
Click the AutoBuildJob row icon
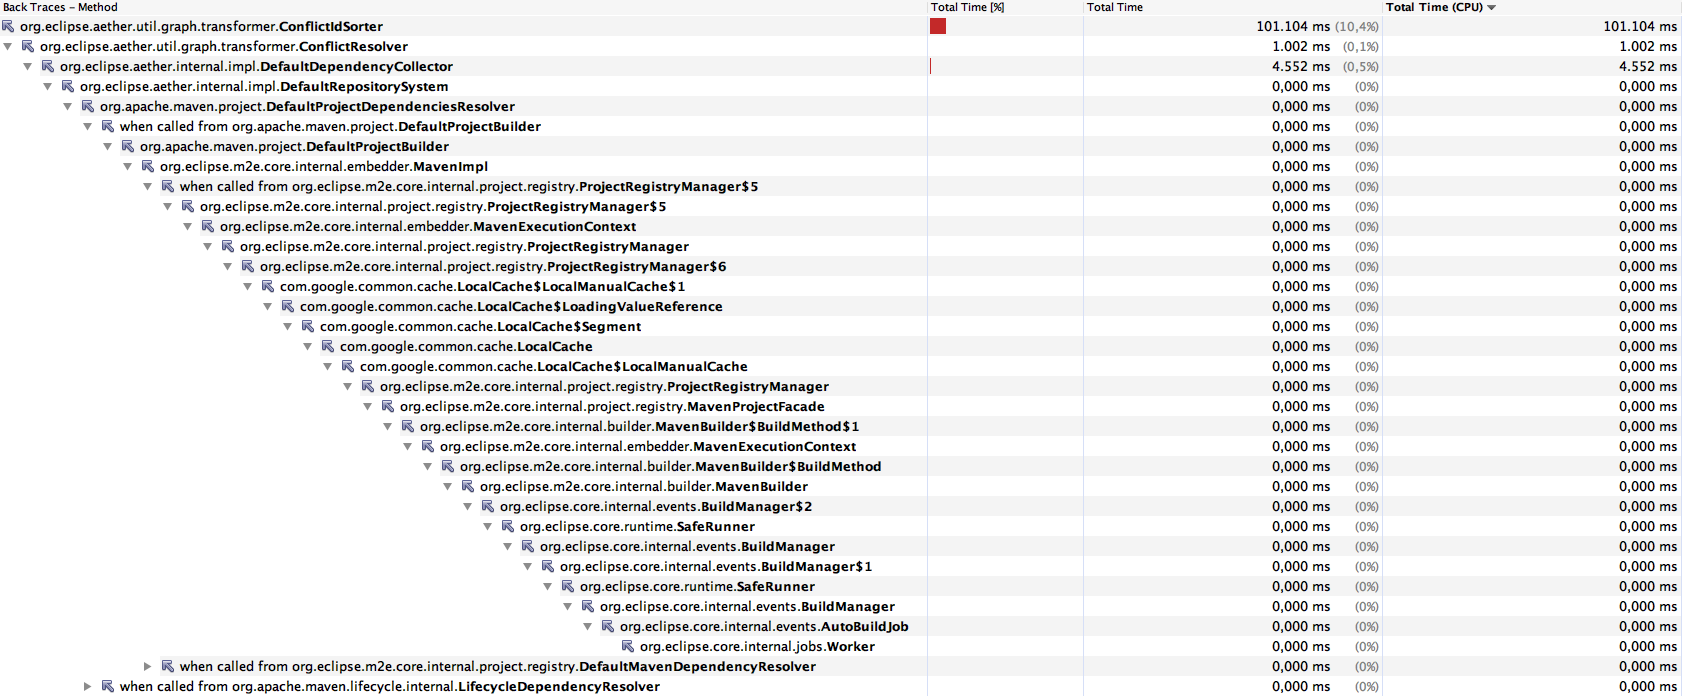pos(608,626)
